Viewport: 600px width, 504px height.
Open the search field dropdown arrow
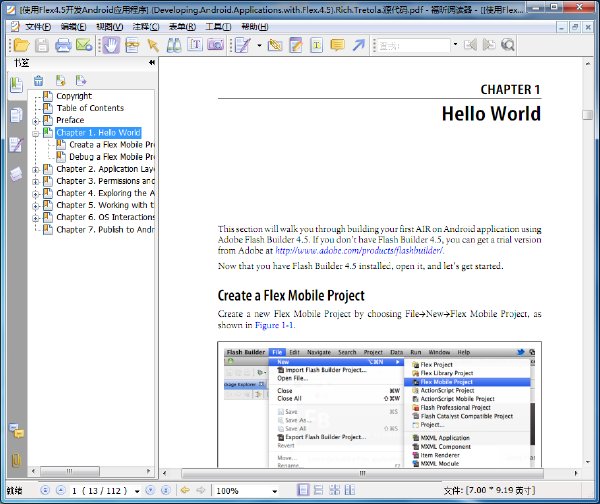click(x=455, y=45)
